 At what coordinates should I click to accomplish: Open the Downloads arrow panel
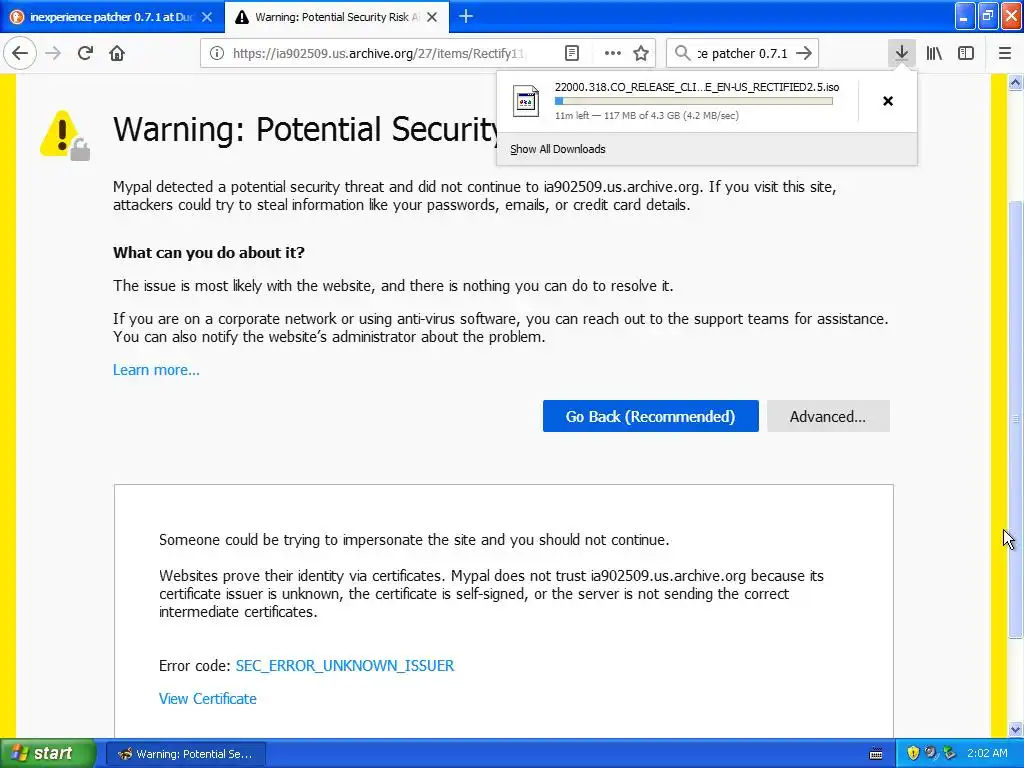901,53
